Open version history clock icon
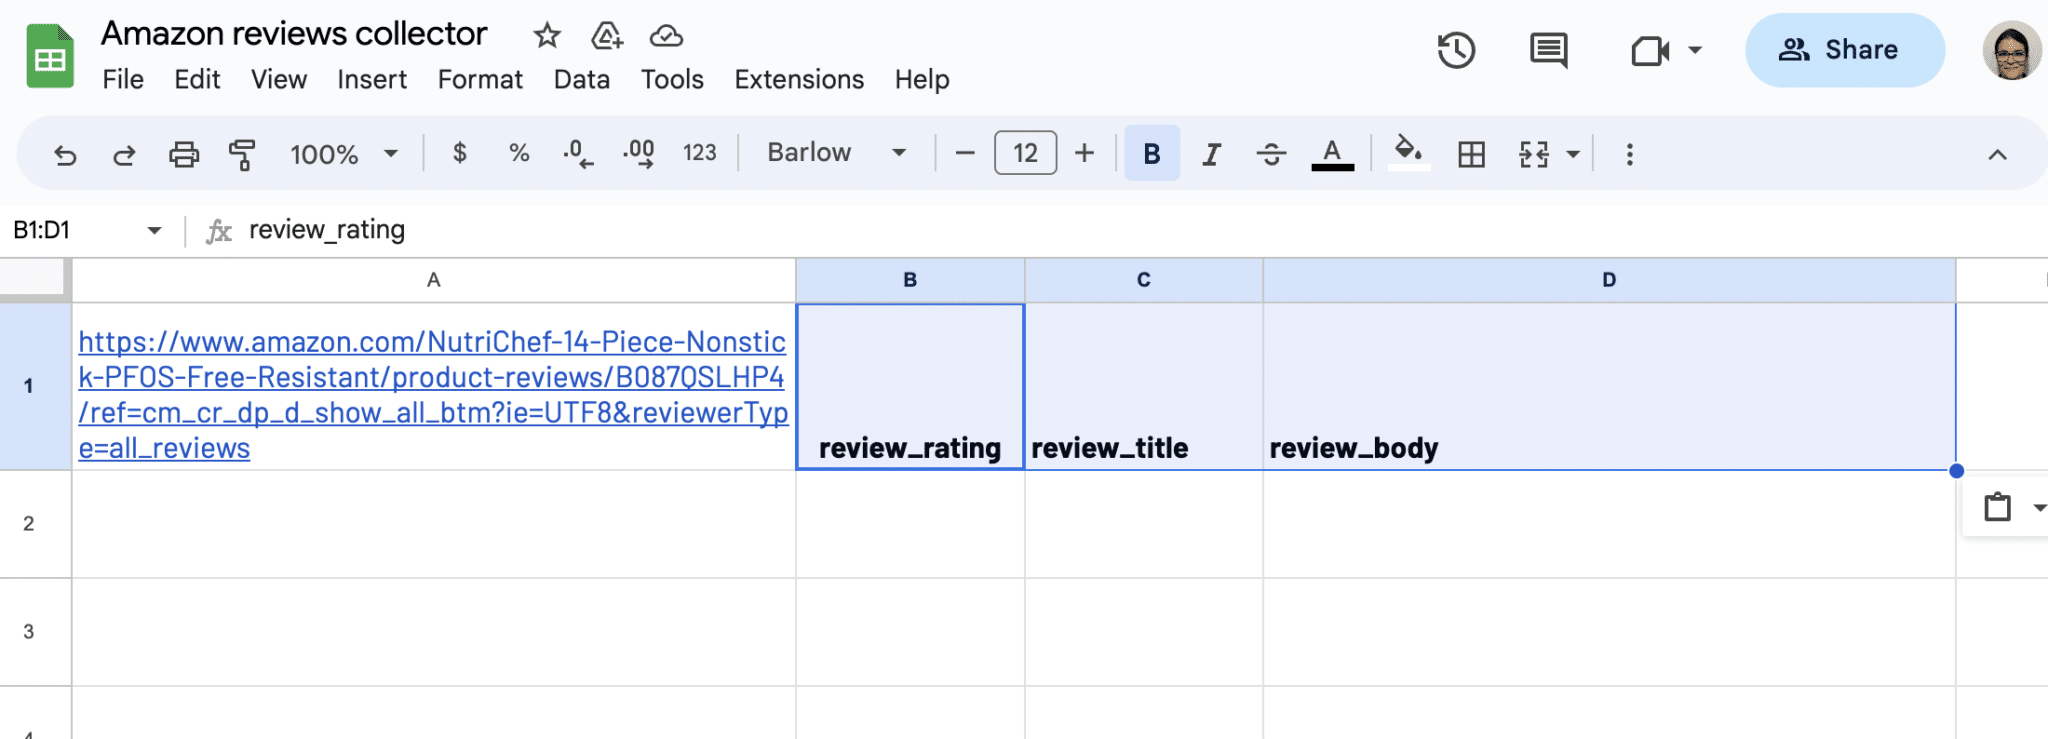 [x=1456, y=50]
